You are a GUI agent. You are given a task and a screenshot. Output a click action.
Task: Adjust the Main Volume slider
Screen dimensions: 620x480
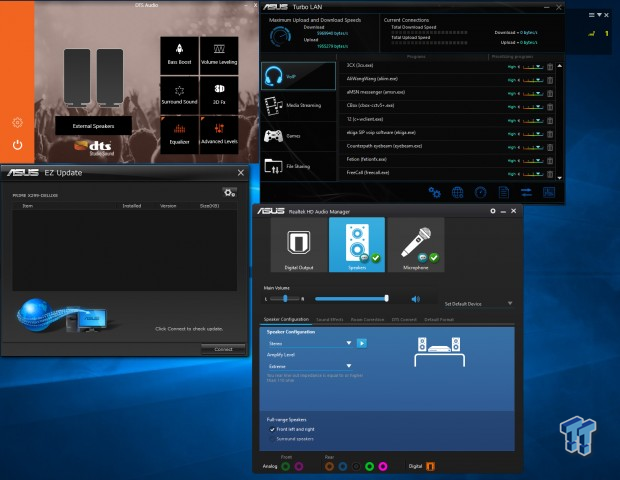[x=352, y=299]
